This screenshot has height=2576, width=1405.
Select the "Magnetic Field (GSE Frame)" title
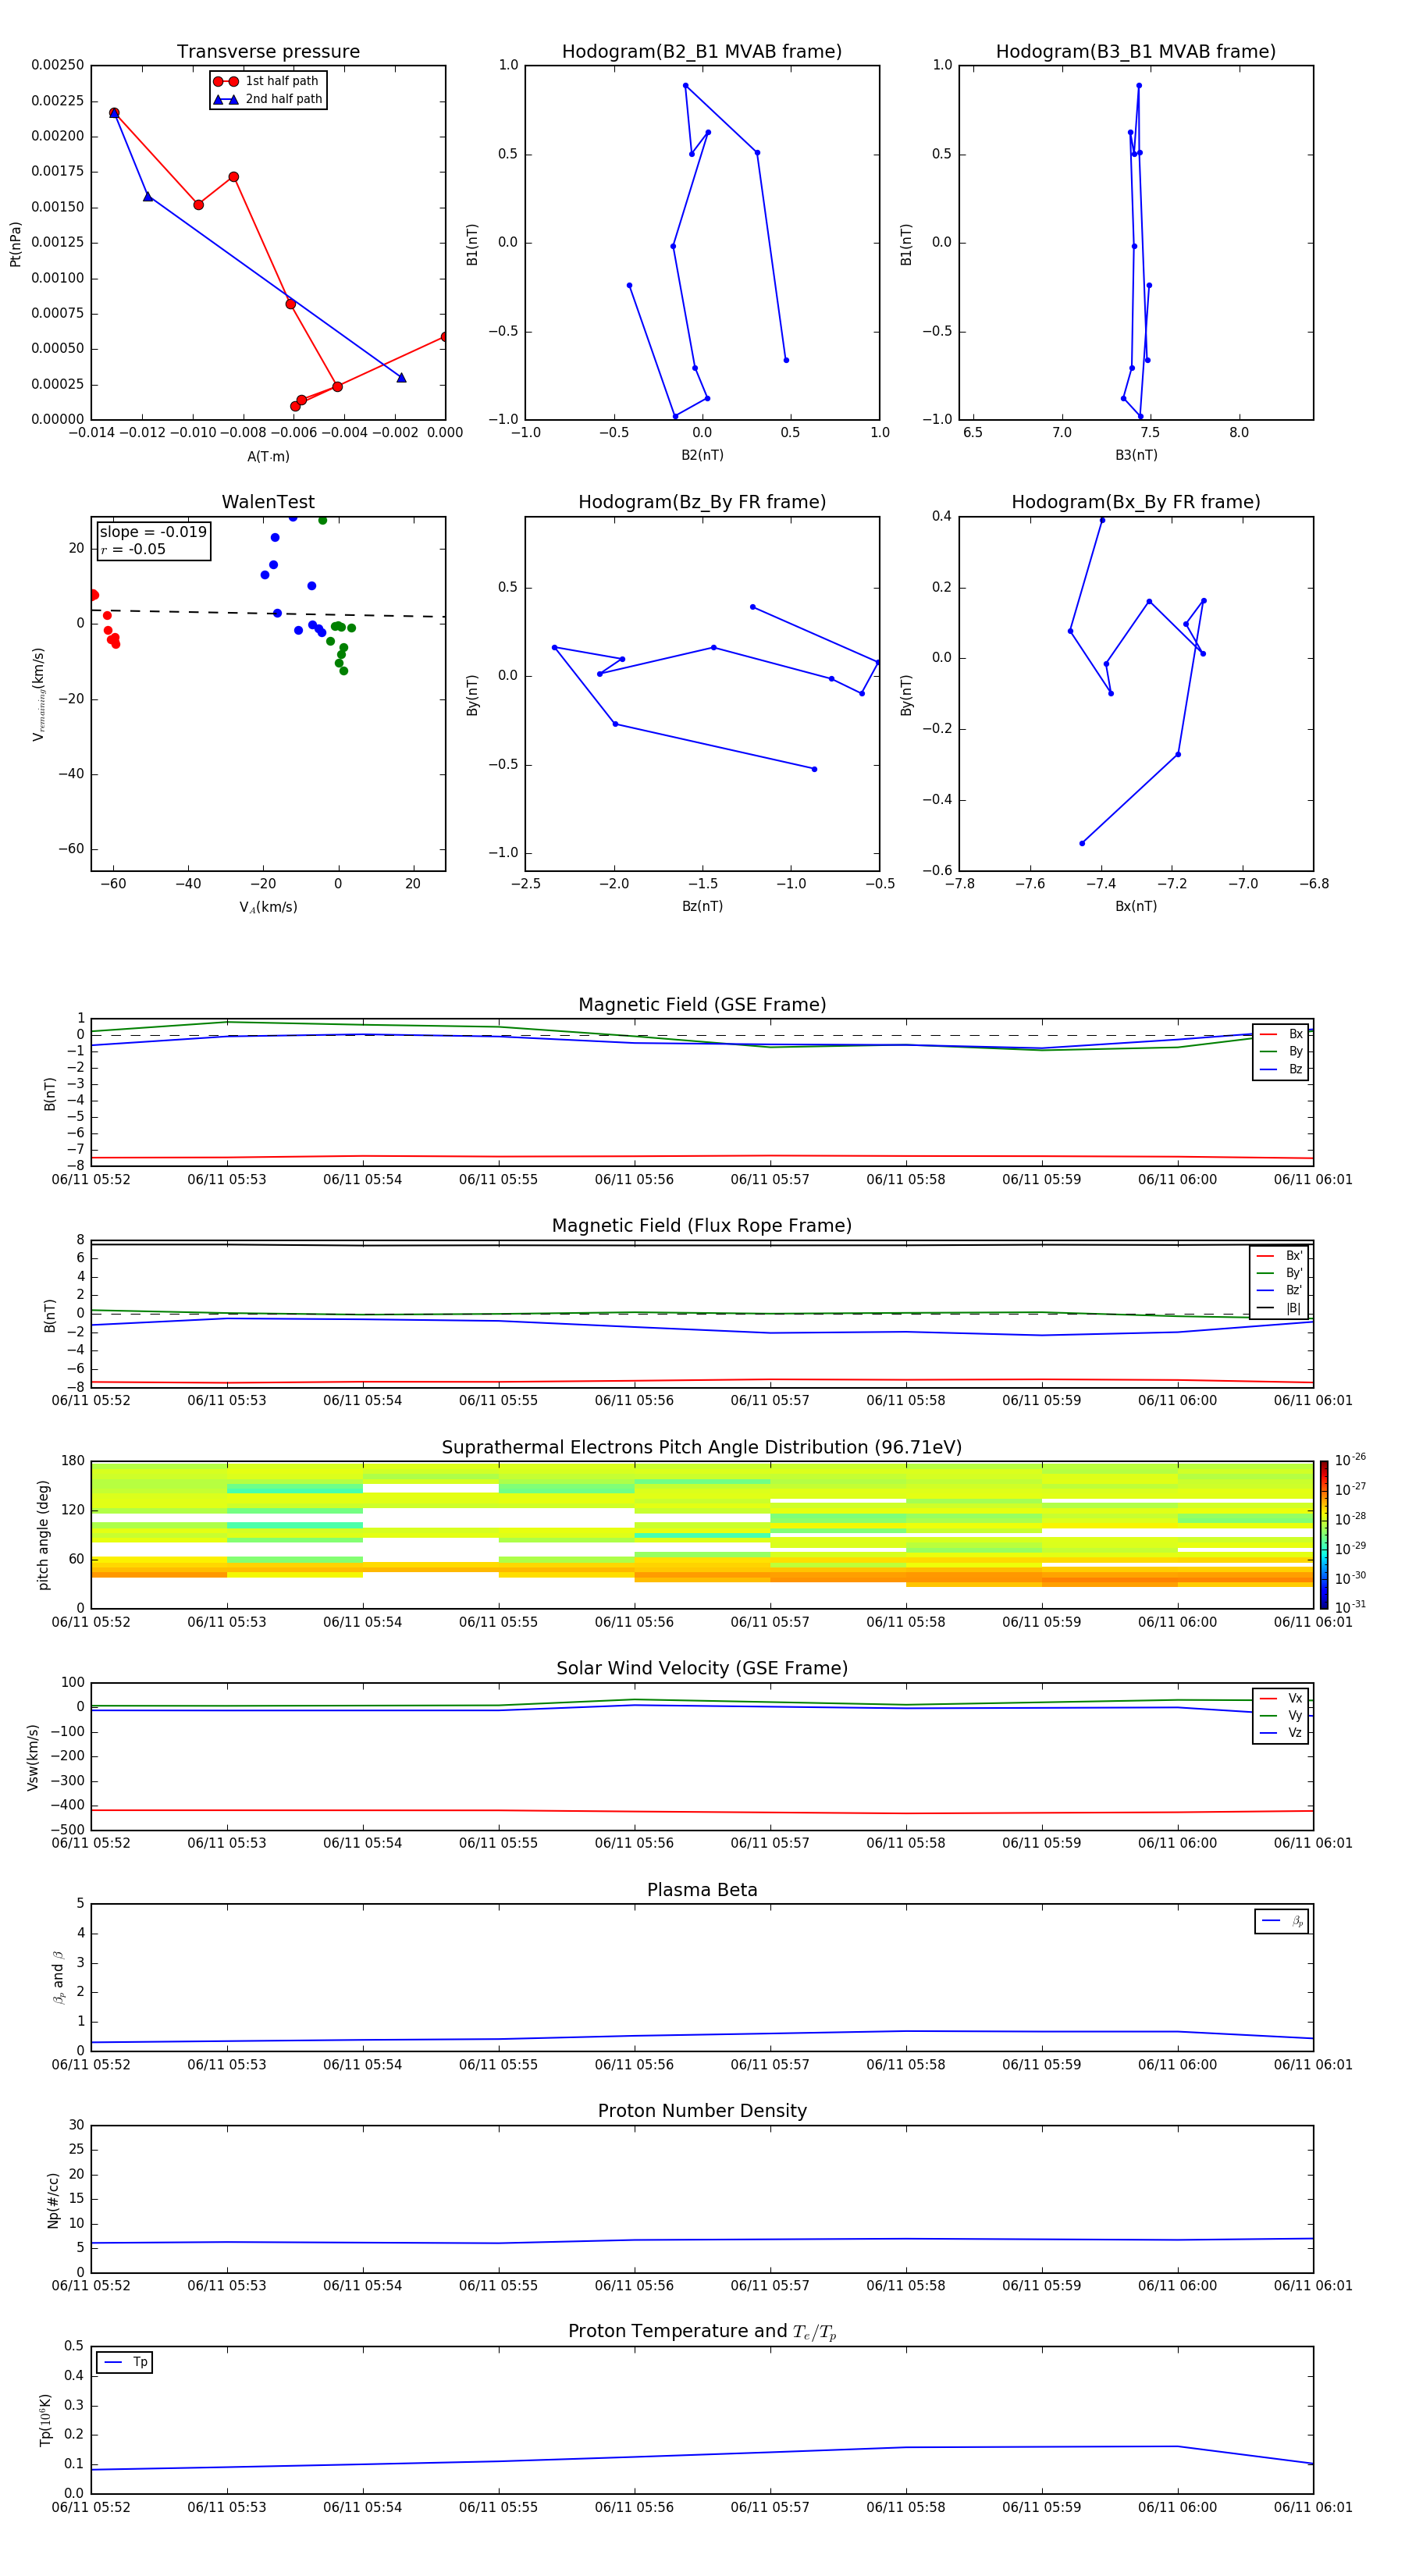pos(702,1005)
